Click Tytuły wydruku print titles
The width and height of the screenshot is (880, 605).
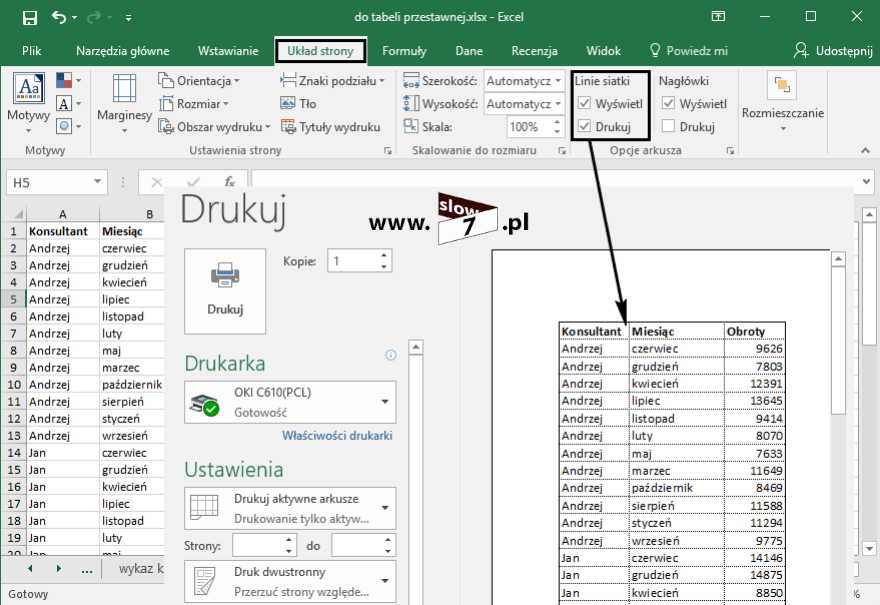(331, 127)
